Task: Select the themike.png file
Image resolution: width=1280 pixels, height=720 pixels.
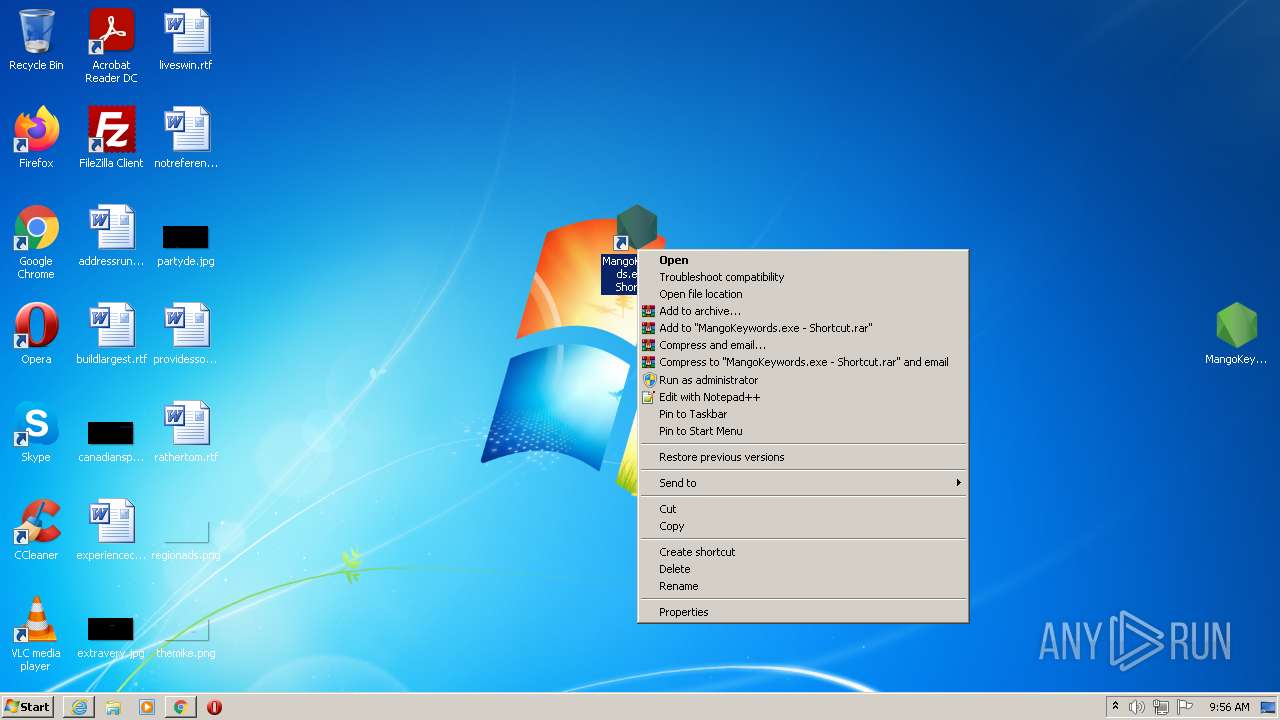Action: (186, 637)
